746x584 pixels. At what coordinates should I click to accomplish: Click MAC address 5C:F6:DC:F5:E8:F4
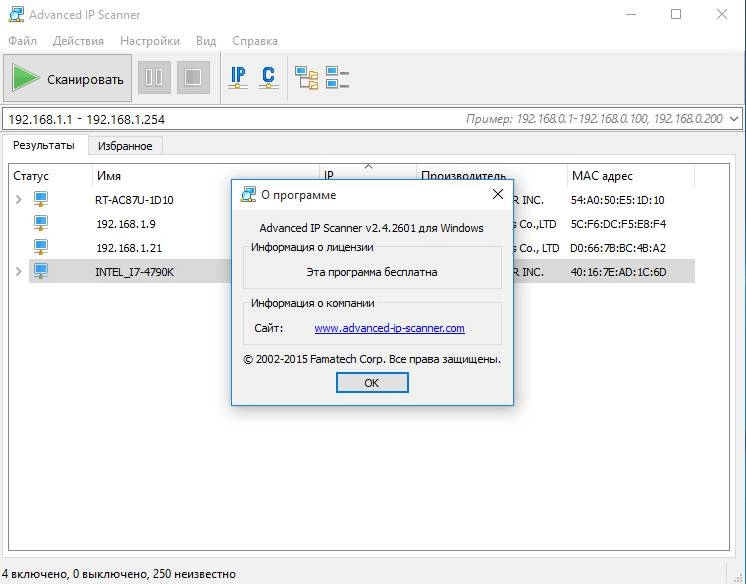(618, 224)
